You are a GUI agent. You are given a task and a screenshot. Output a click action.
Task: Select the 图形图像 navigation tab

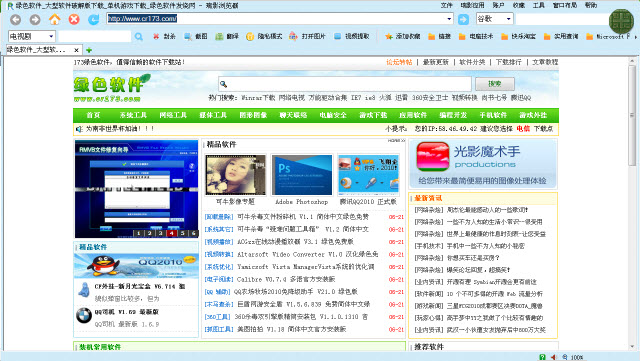253,115
